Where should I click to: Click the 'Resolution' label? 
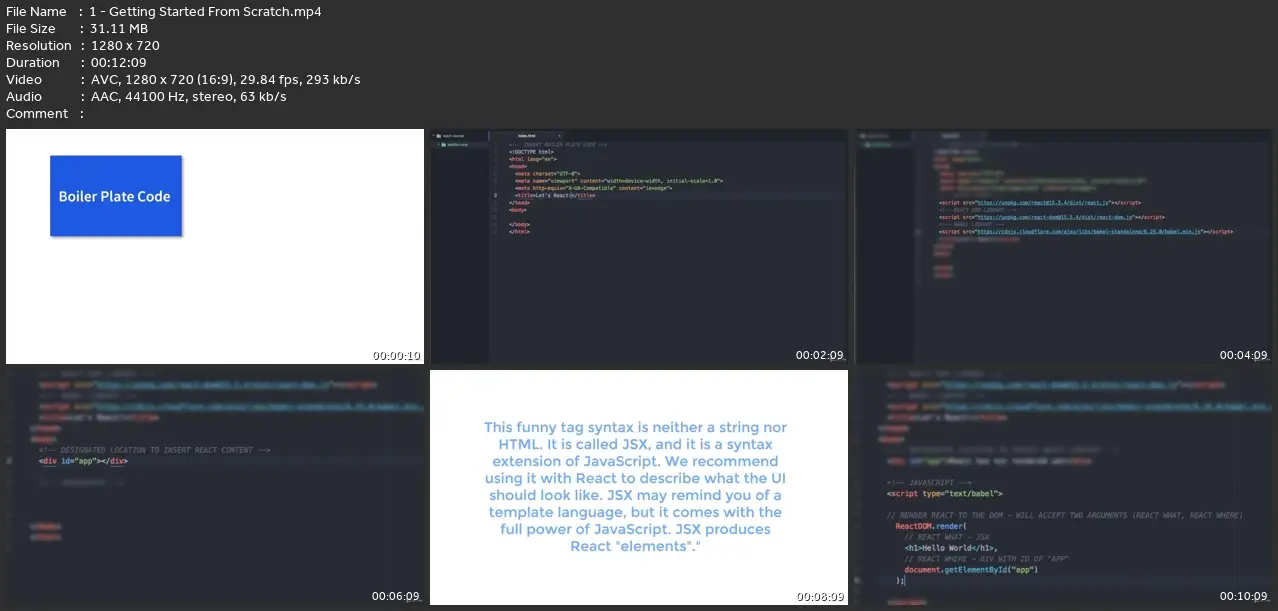[39, 45]
